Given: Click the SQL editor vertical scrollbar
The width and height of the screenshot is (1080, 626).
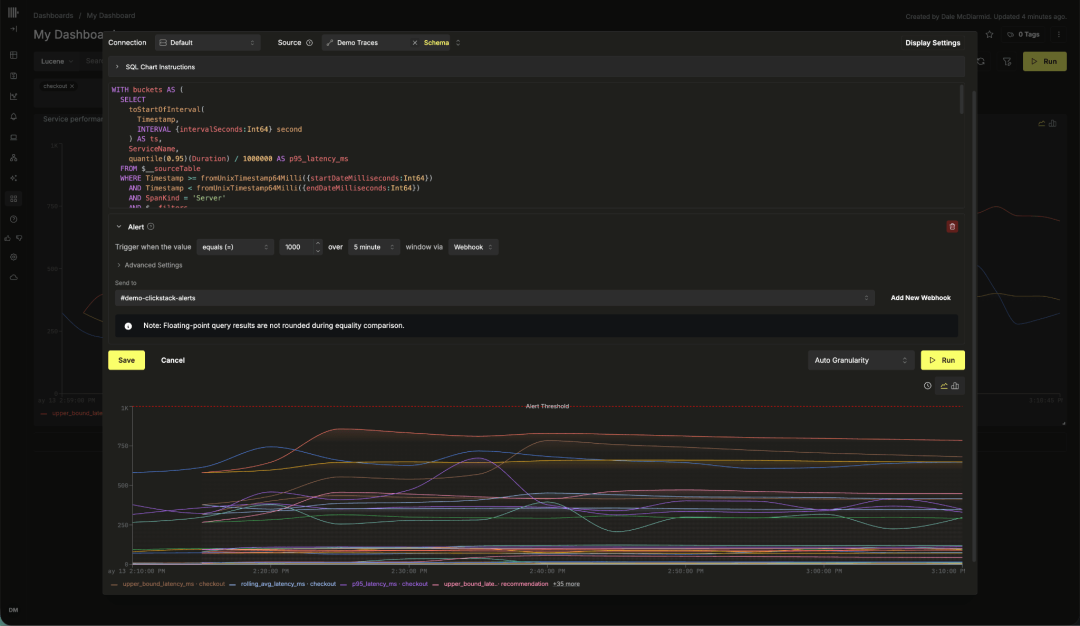Looking at the screenshot, I should [x=962, y=100].
